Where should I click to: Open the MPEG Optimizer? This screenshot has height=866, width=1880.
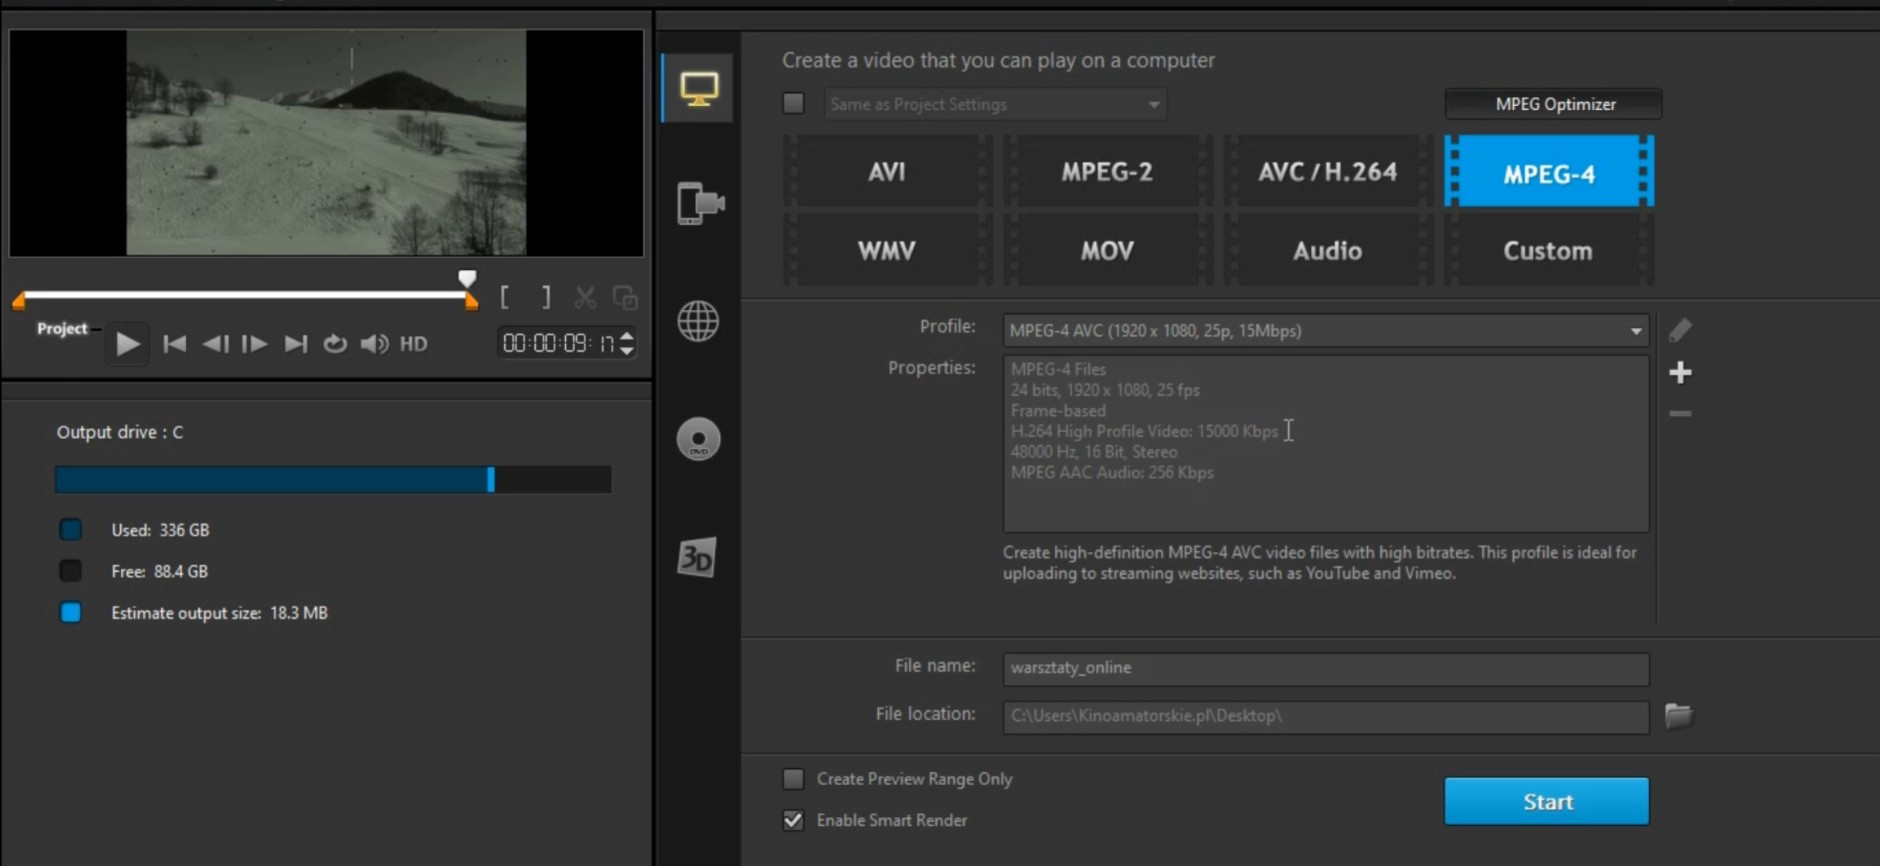(1554, 104)
